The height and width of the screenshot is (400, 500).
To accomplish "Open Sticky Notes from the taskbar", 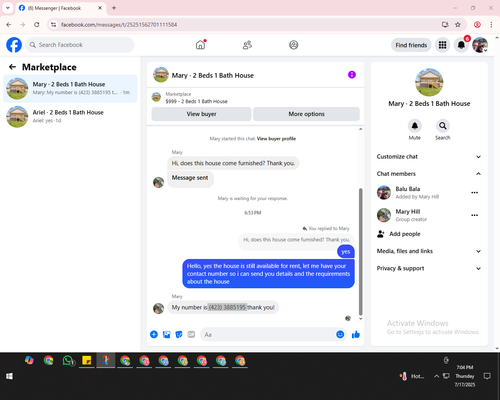I will point(87,361).
